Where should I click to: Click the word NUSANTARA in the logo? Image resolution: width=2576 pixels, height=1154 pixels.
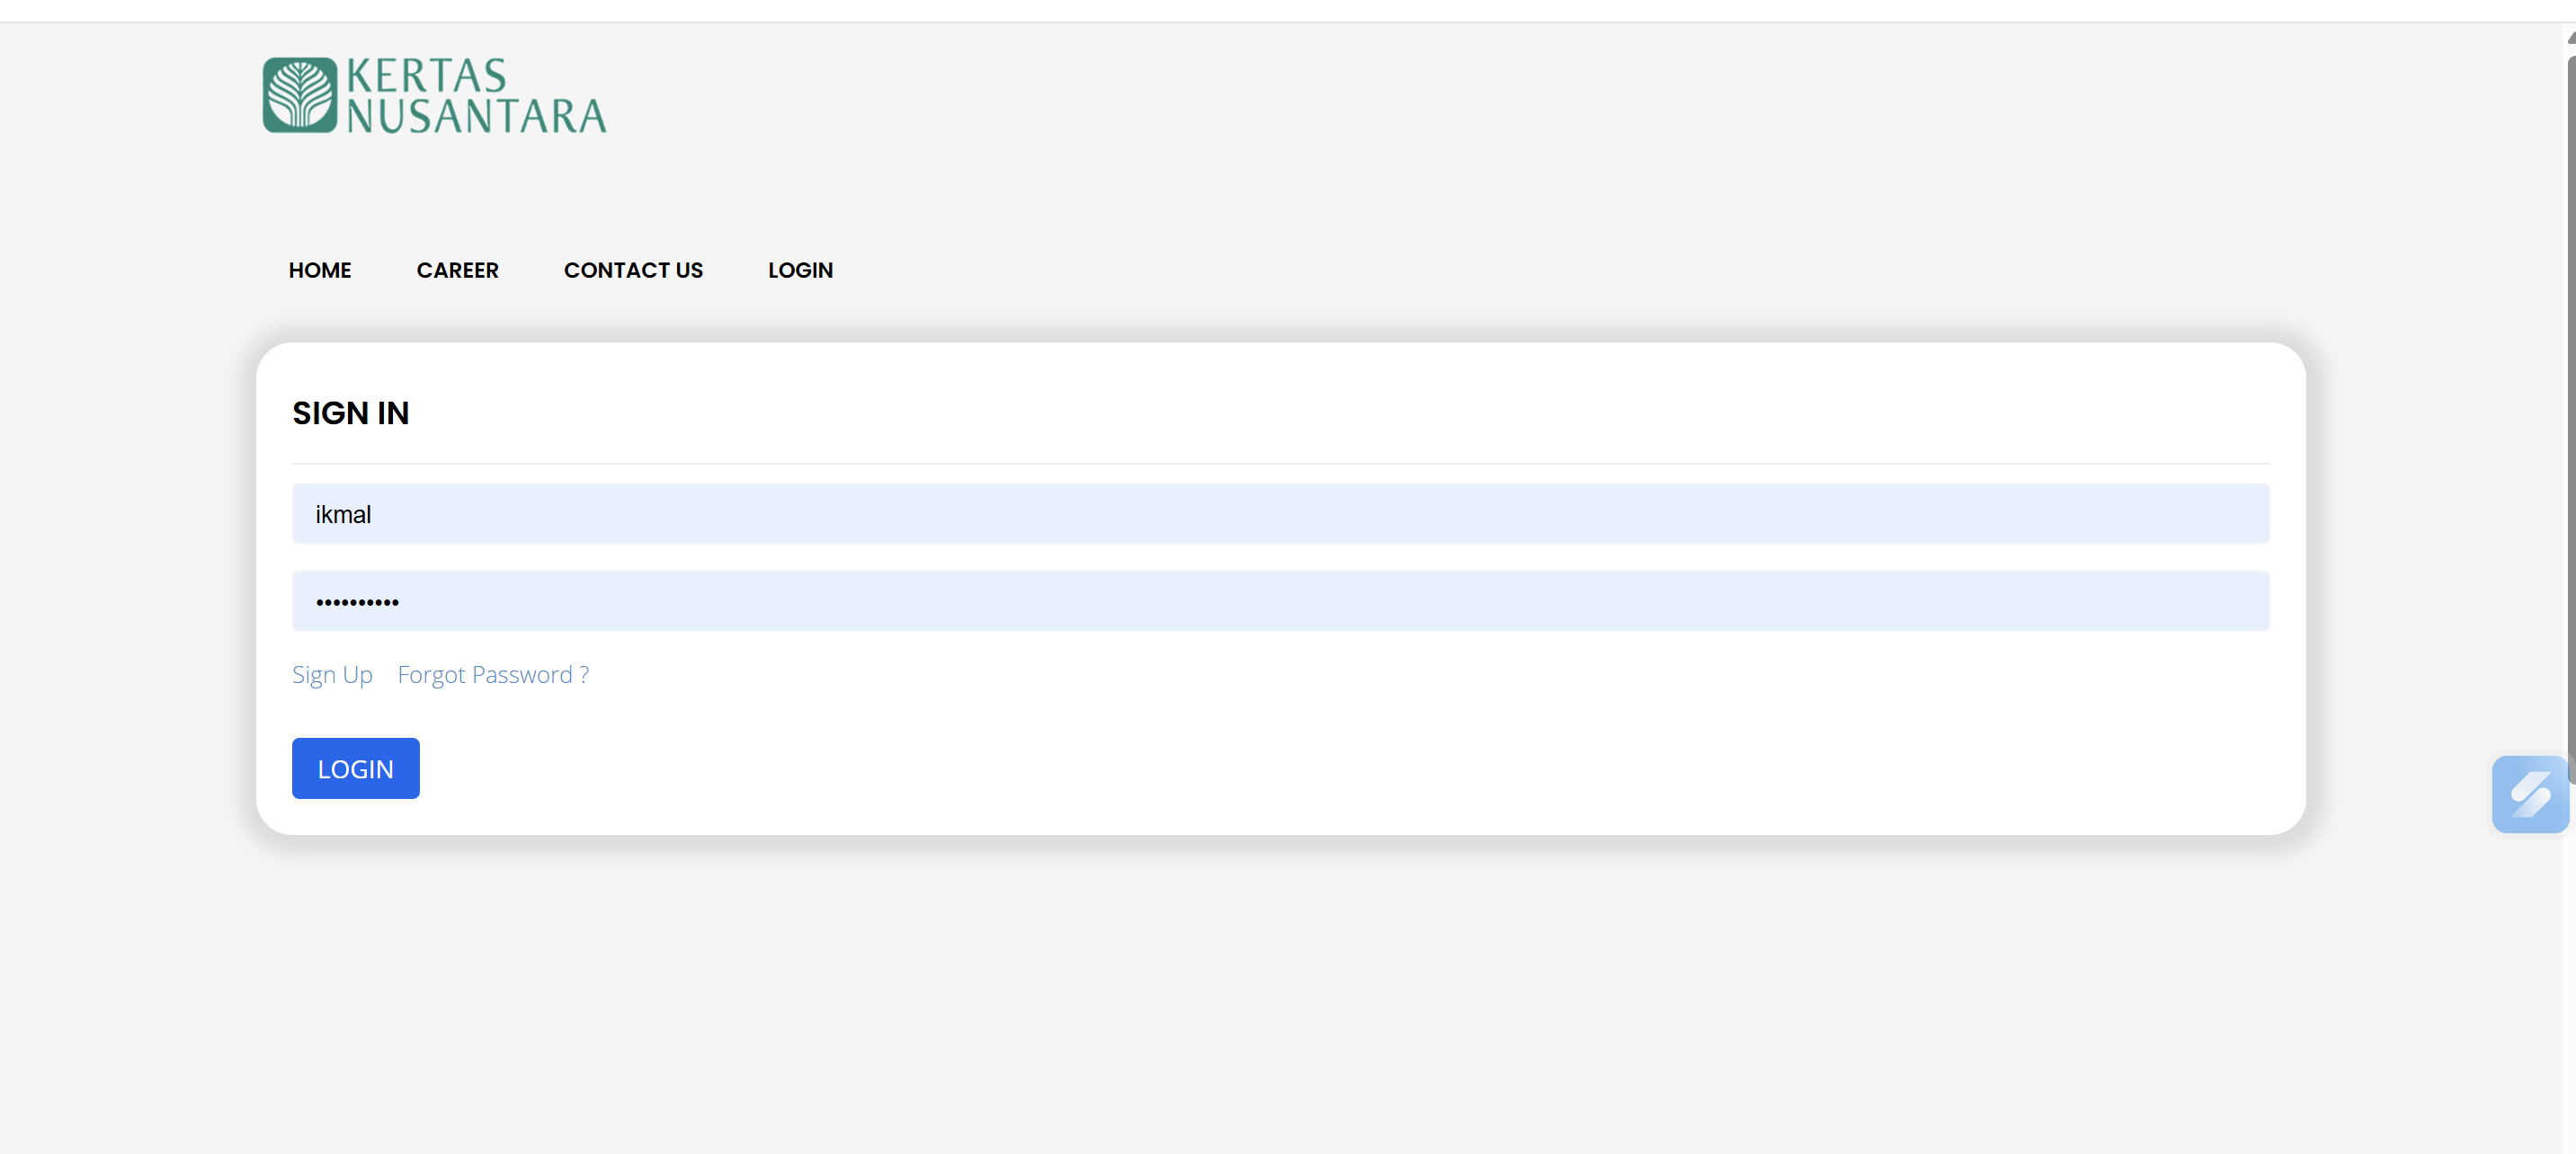[476, 116]
